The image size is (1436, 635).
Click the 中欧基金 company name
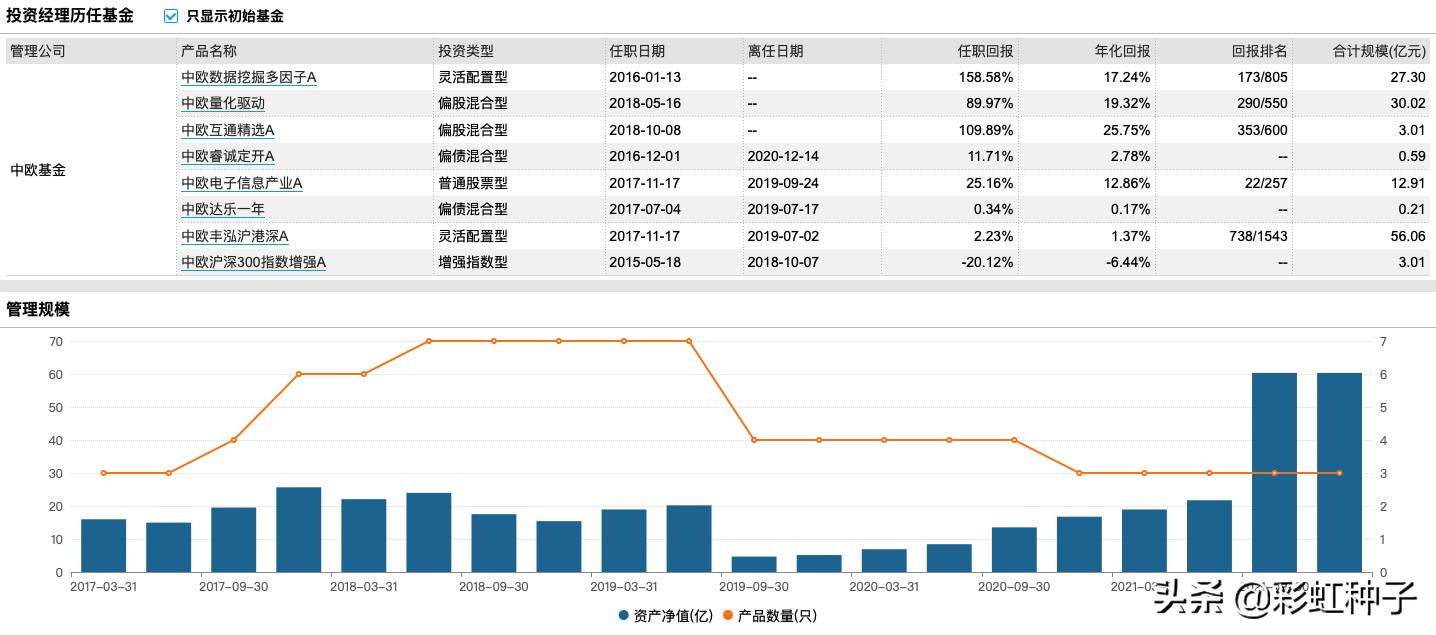pyautogui.click(x=37, y=170)
